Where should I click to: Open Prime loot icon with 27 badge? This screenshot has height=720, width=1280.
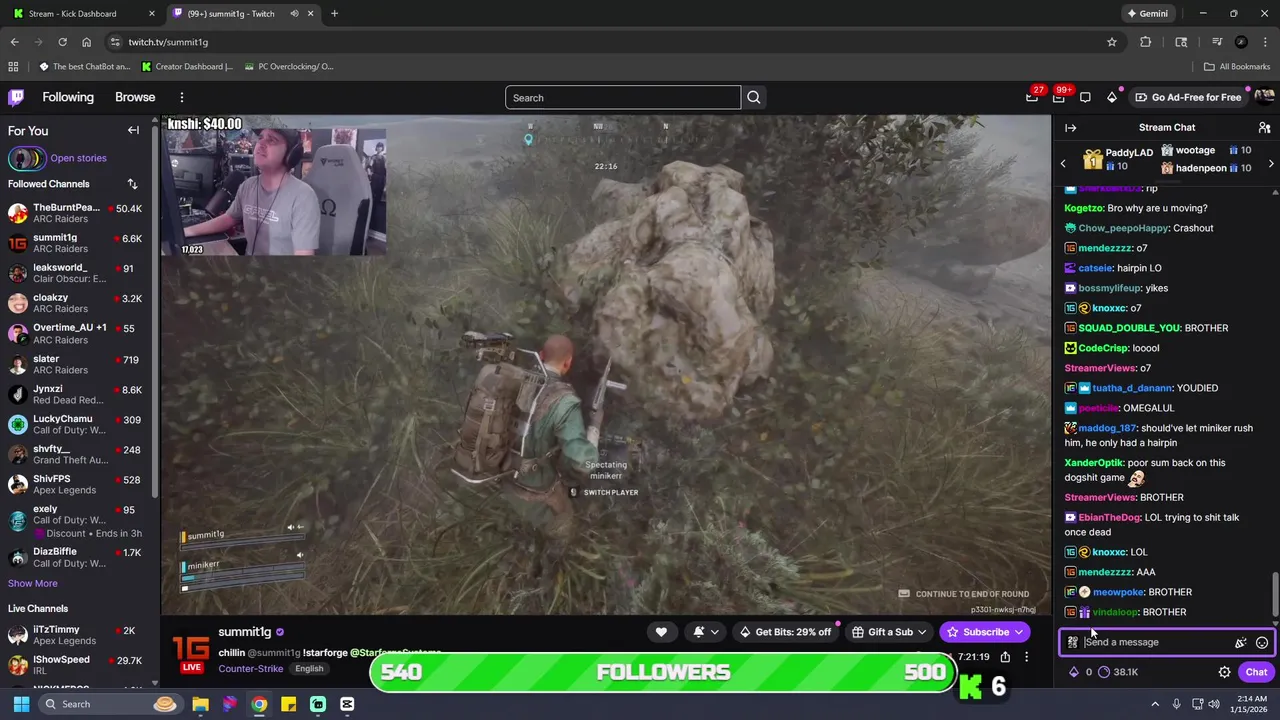point(1032,97)
